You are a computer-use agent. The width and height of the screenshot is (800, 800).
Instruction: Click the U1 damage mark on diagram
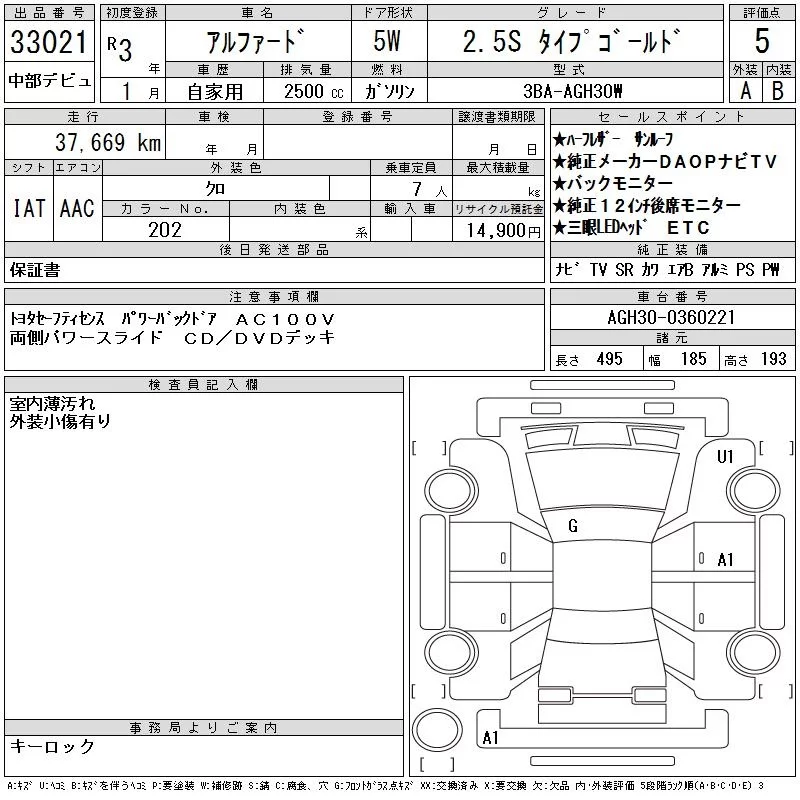pos(725,457)
